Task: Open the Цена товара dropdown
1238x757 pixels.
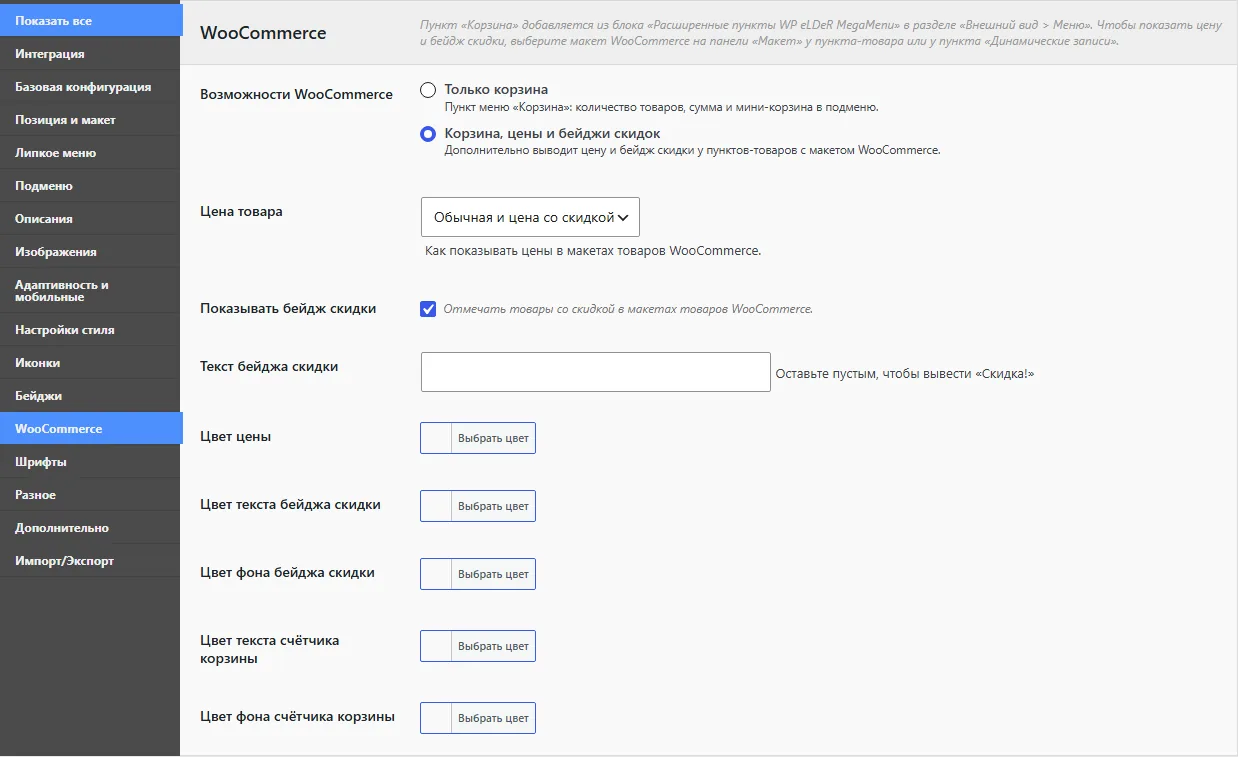Action: tap(530, 217)
